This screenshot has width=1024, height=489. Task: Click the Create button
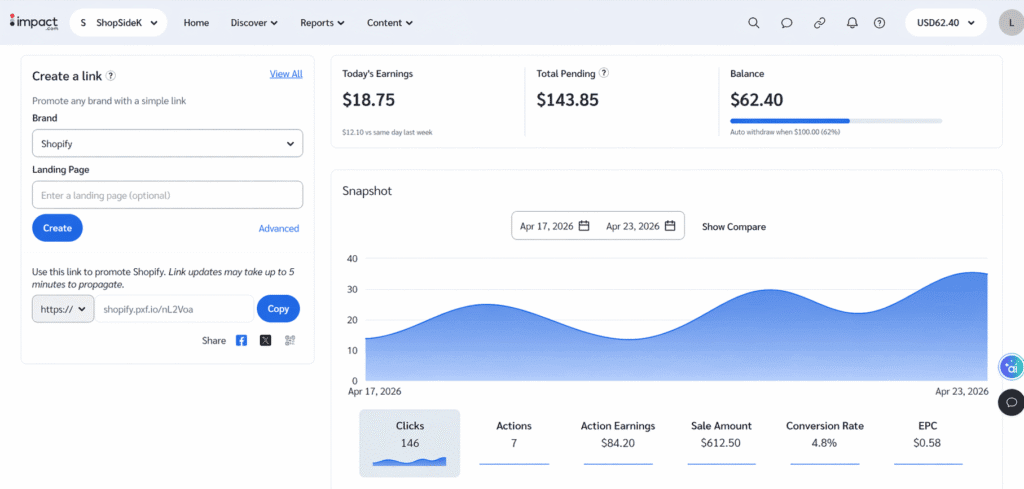tap(57, 228)
